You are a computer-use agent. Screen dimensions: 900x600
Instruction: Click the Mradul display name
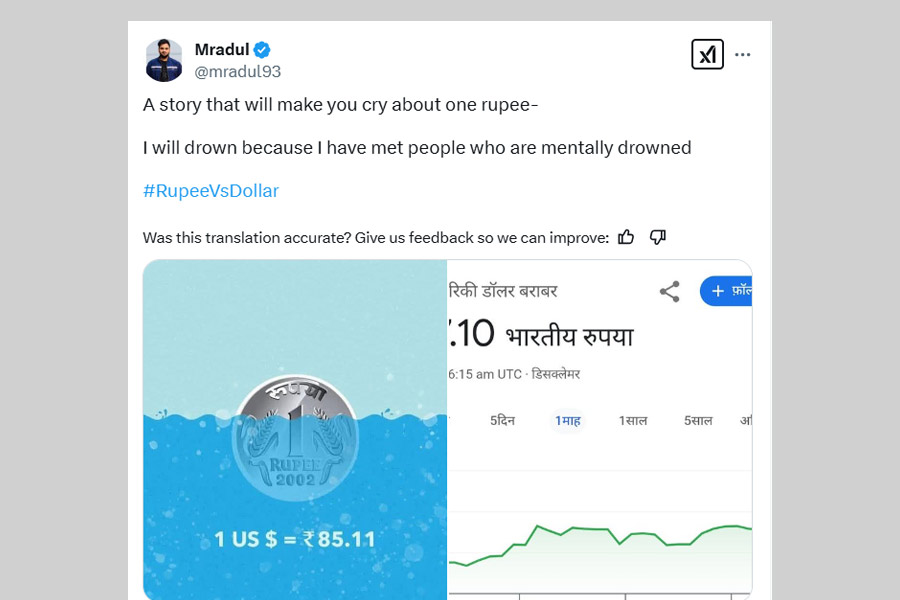(221, 49)
